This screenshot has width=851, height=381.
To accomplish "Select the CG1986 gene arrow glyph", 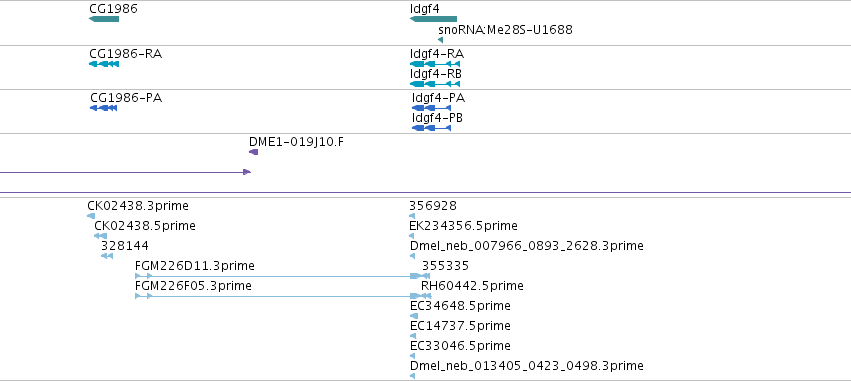I will [104, 19].
